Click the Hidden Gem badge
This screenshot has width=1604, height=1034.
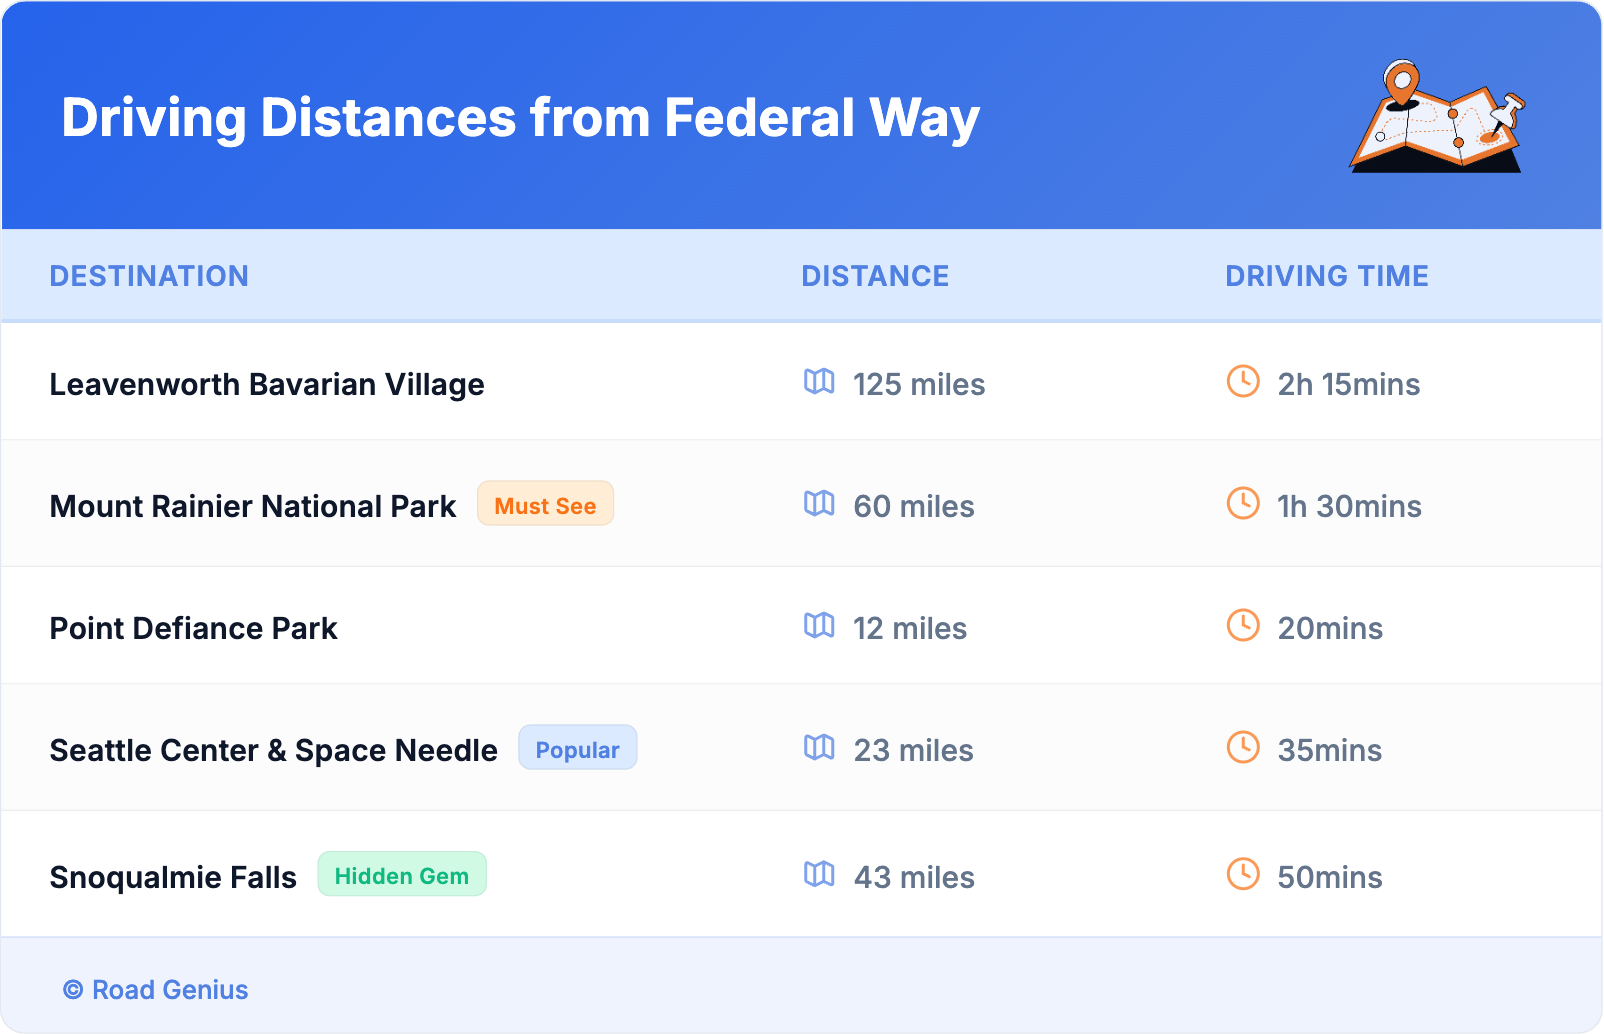[x=402, y=876]
